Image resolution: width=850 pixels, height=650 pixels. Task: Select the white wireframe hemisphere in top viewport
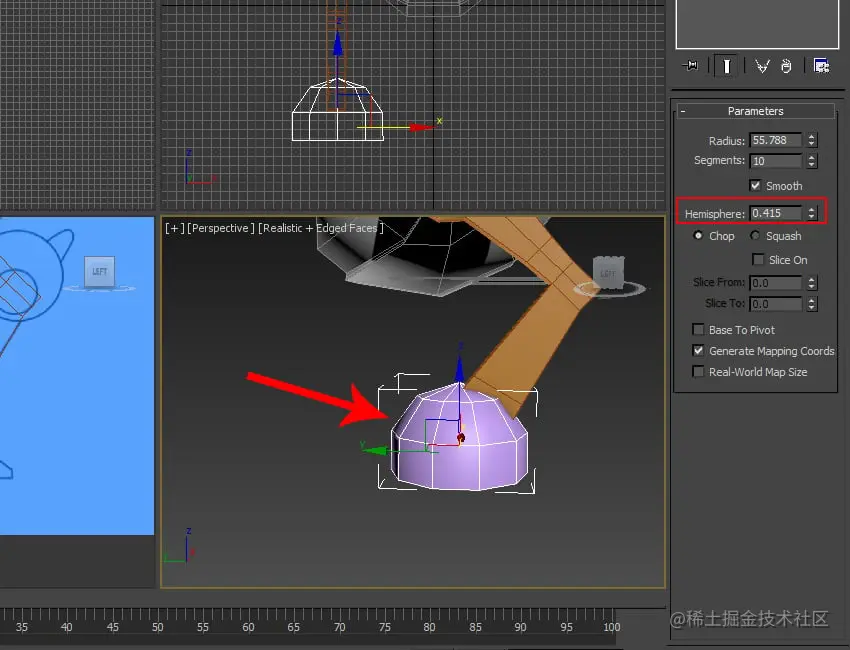pos(337,110)
